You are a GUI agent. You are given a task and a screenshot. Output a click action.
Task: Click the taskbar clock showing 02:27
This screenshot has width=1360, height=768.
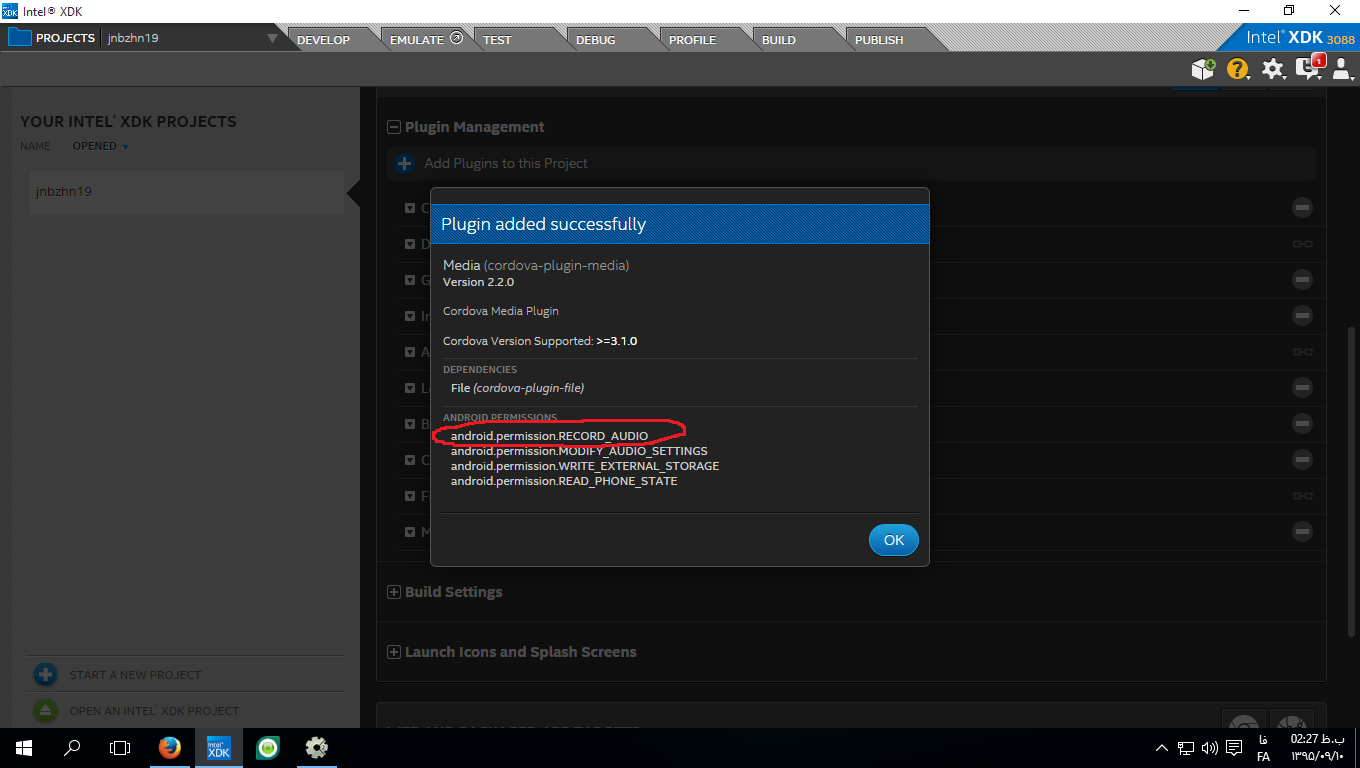tap(1317, 747)
